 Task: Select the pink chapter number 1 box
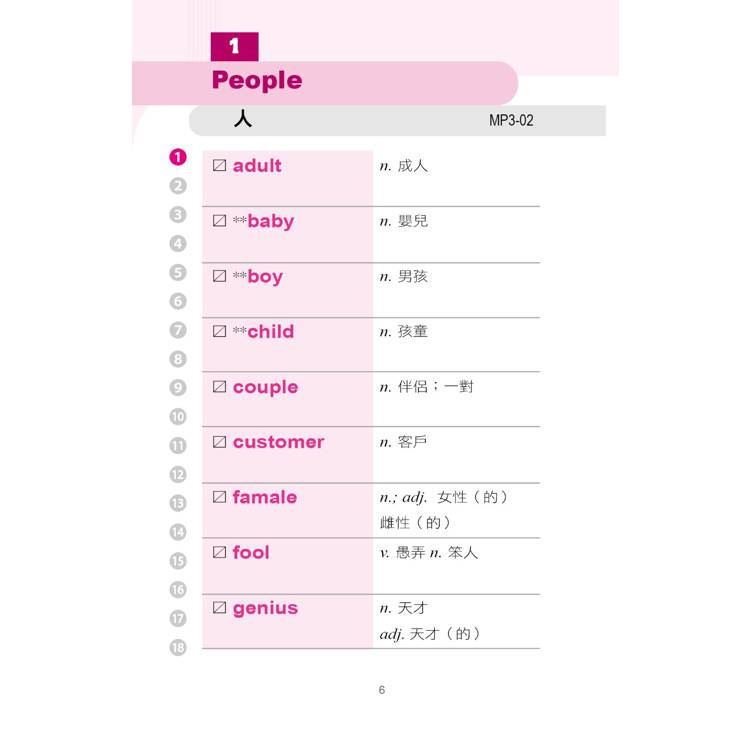234,46
